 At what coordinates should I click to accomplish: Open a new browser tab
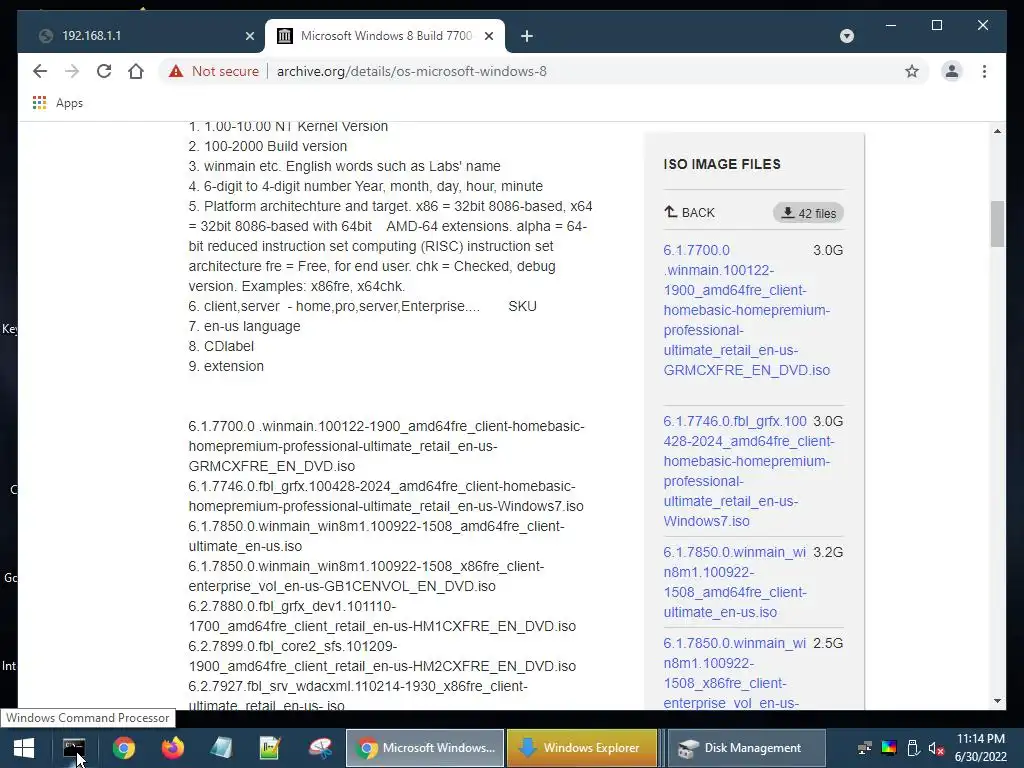click(x=526, y=36)
